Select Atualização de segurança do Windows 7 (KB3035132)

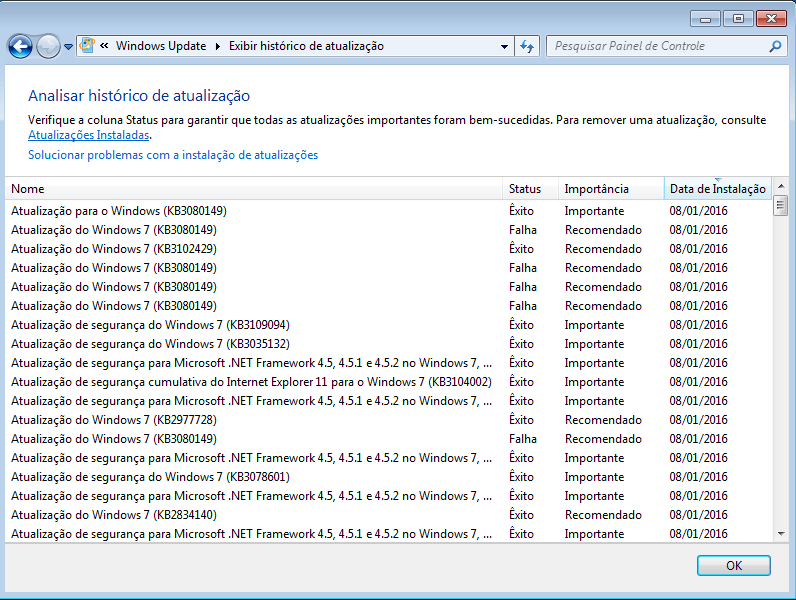point(388,344)
